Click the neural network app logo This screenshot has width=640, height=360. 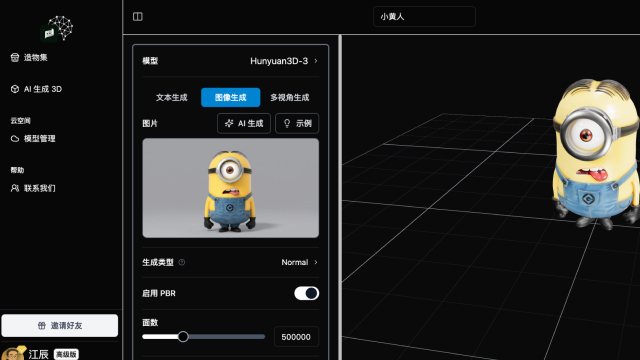click(x=57, y=28)
